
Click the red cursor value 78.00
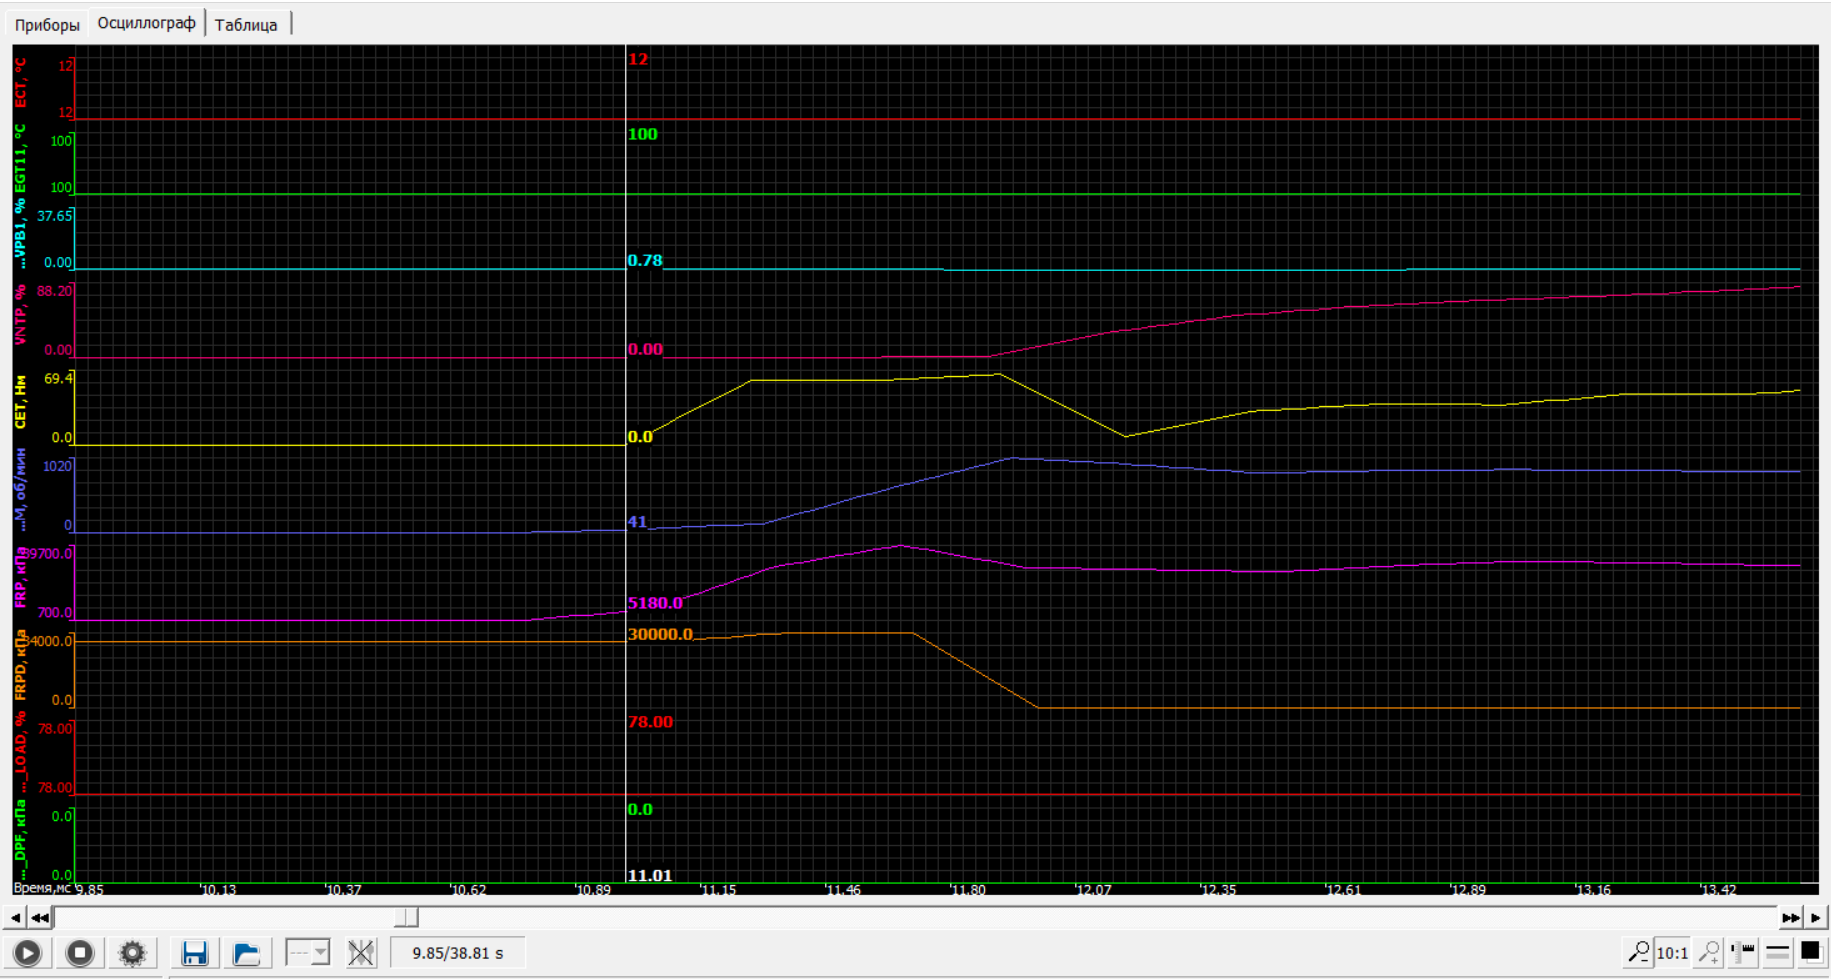click(x=650, y=722)
